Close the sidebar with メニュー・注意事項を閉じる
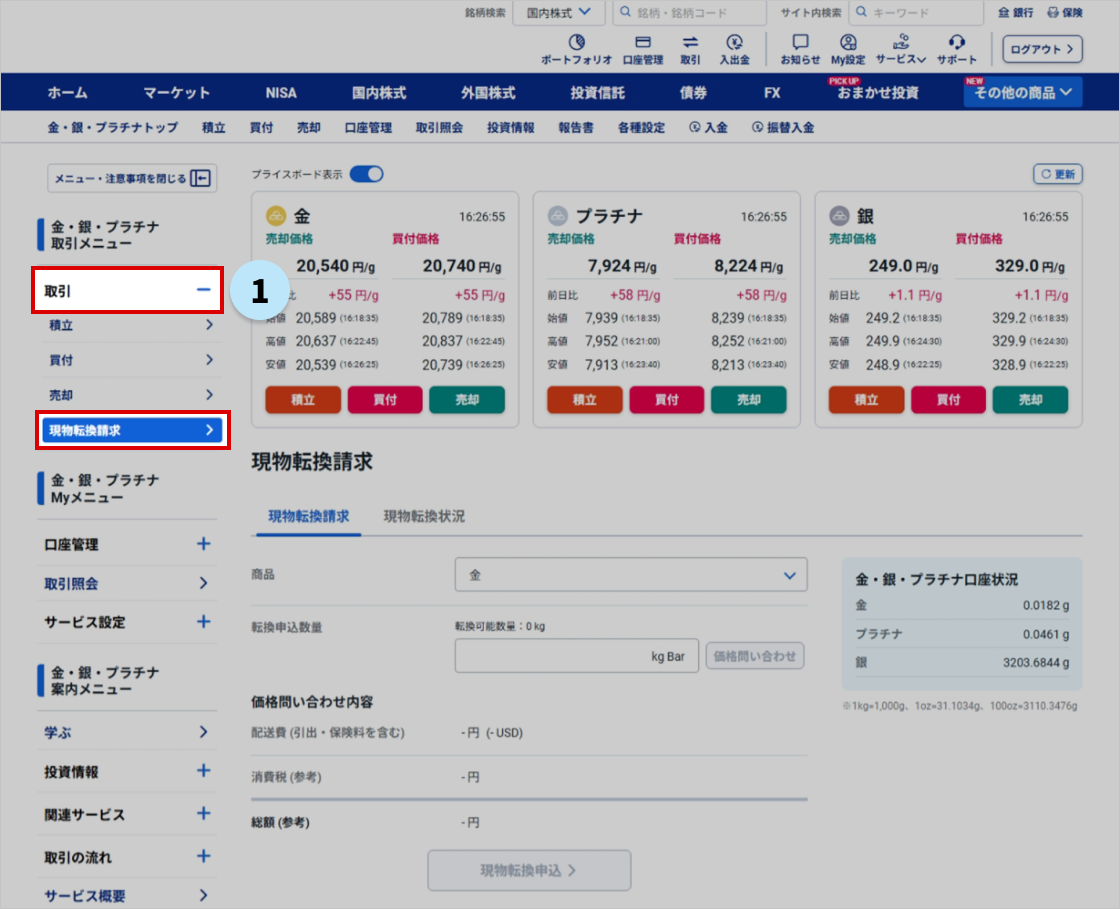Viewport: 1120px width, 909px height. 132,178
